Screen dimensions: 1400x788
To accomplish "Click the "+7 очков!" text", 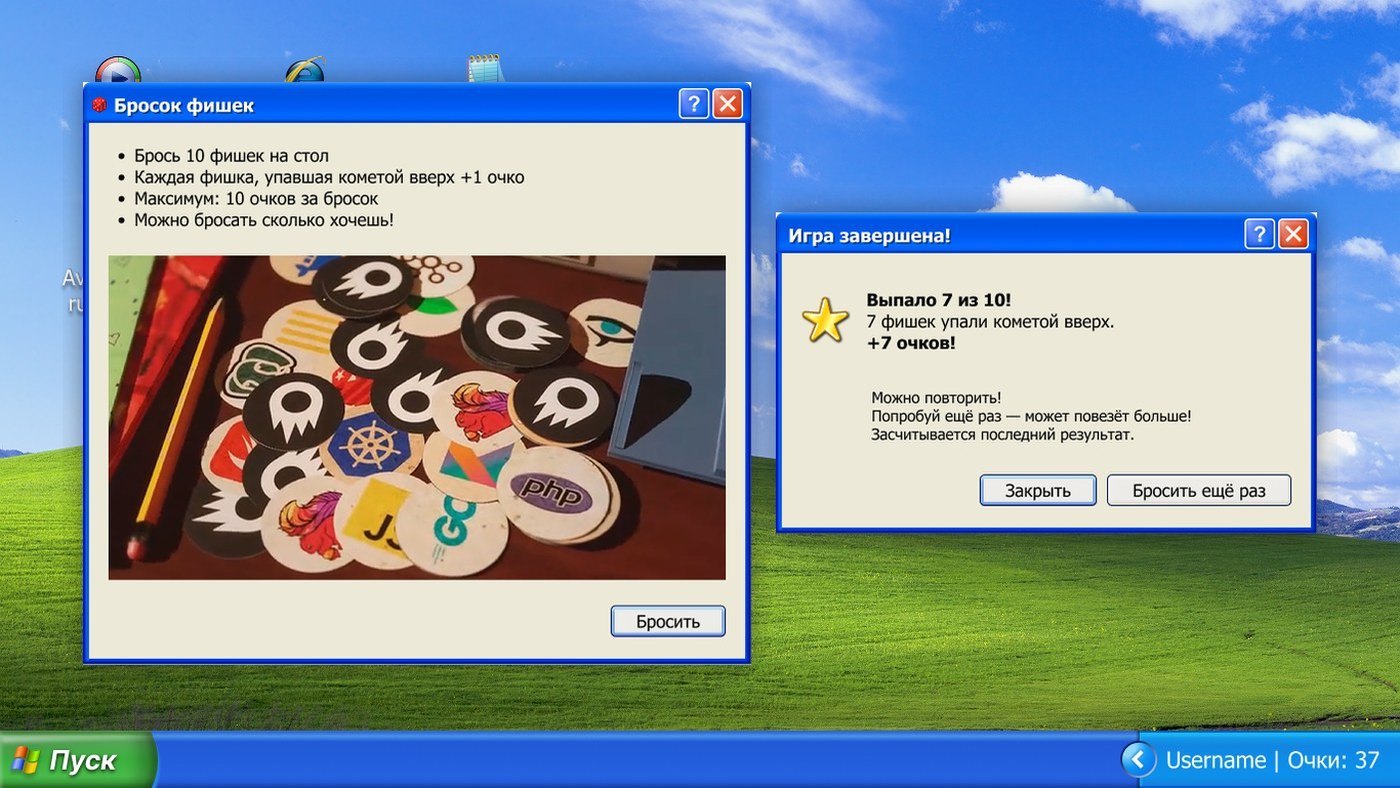I will point(911,344).
